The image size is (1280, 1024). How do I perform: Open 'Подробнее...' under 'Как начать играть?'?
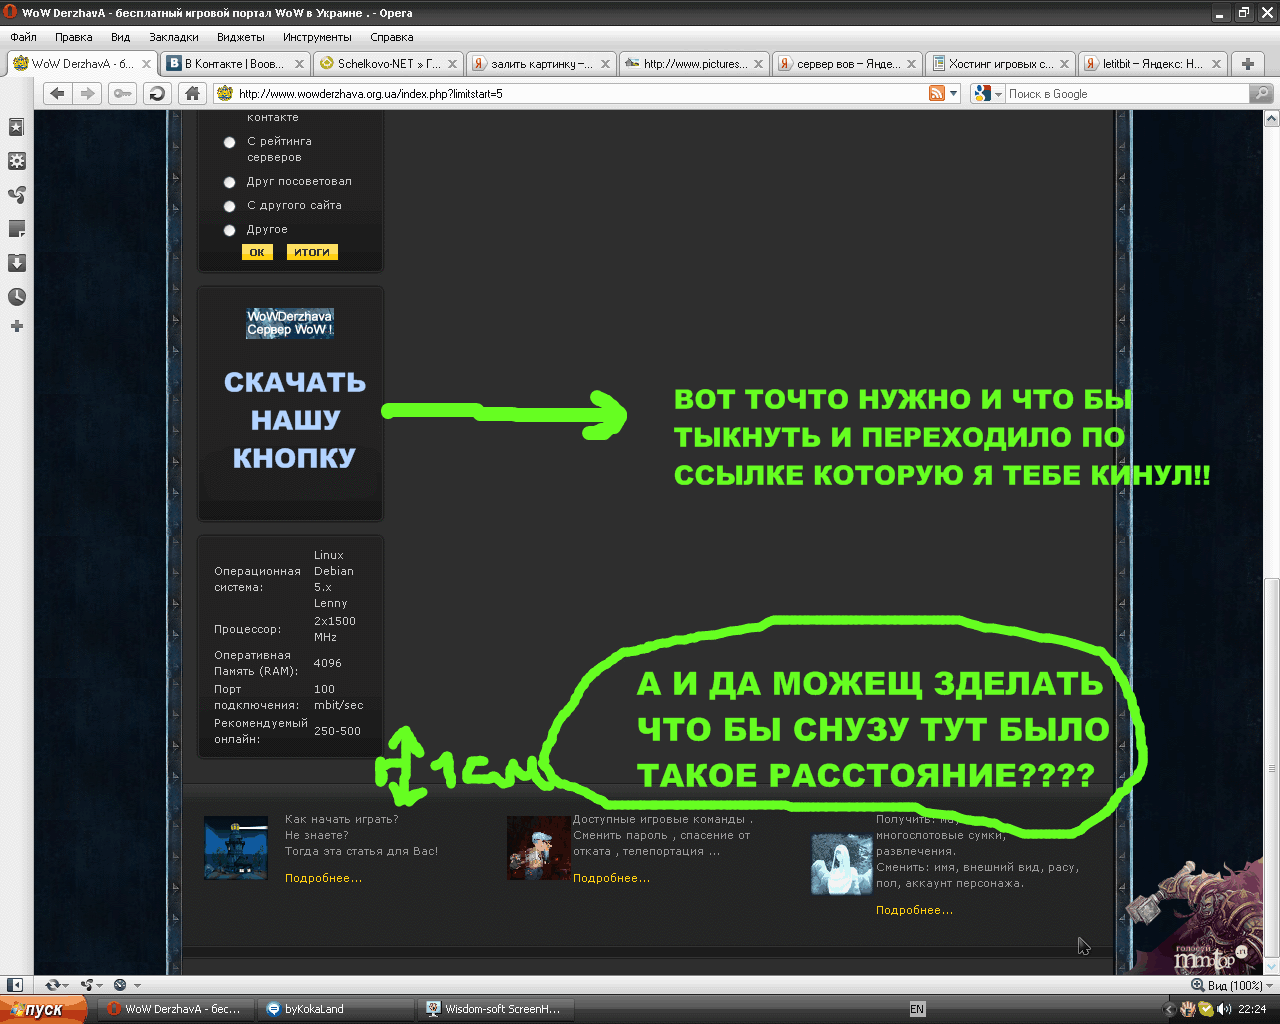(x=323, y=878)
